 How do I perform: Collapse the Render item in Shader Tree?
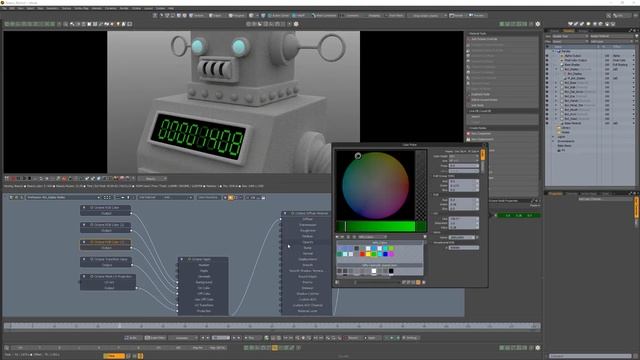tap(554, 51)
